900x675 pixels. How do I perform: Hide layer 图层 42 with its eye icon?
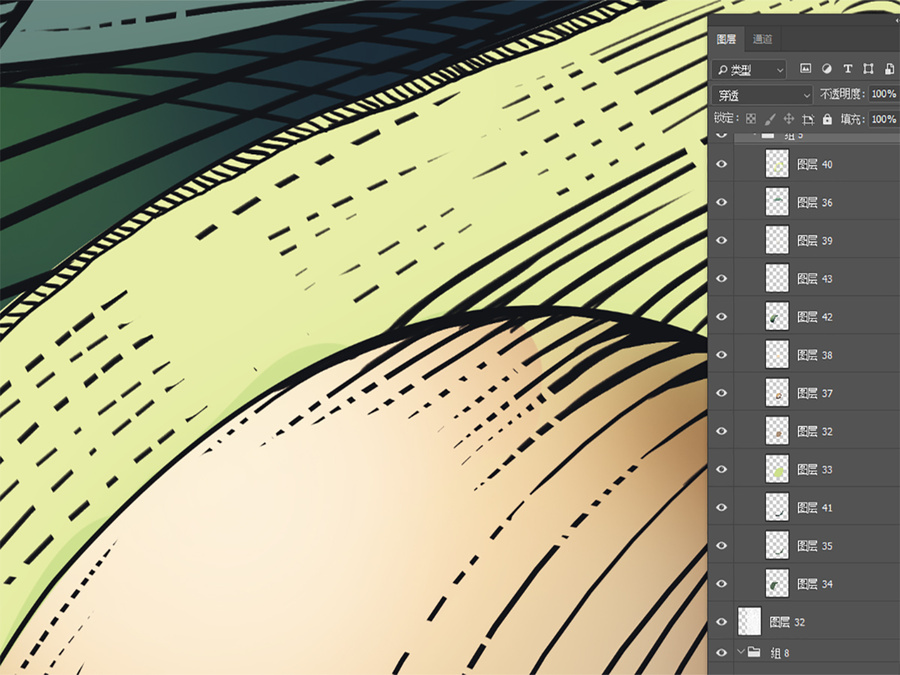(x=721, y=317)
